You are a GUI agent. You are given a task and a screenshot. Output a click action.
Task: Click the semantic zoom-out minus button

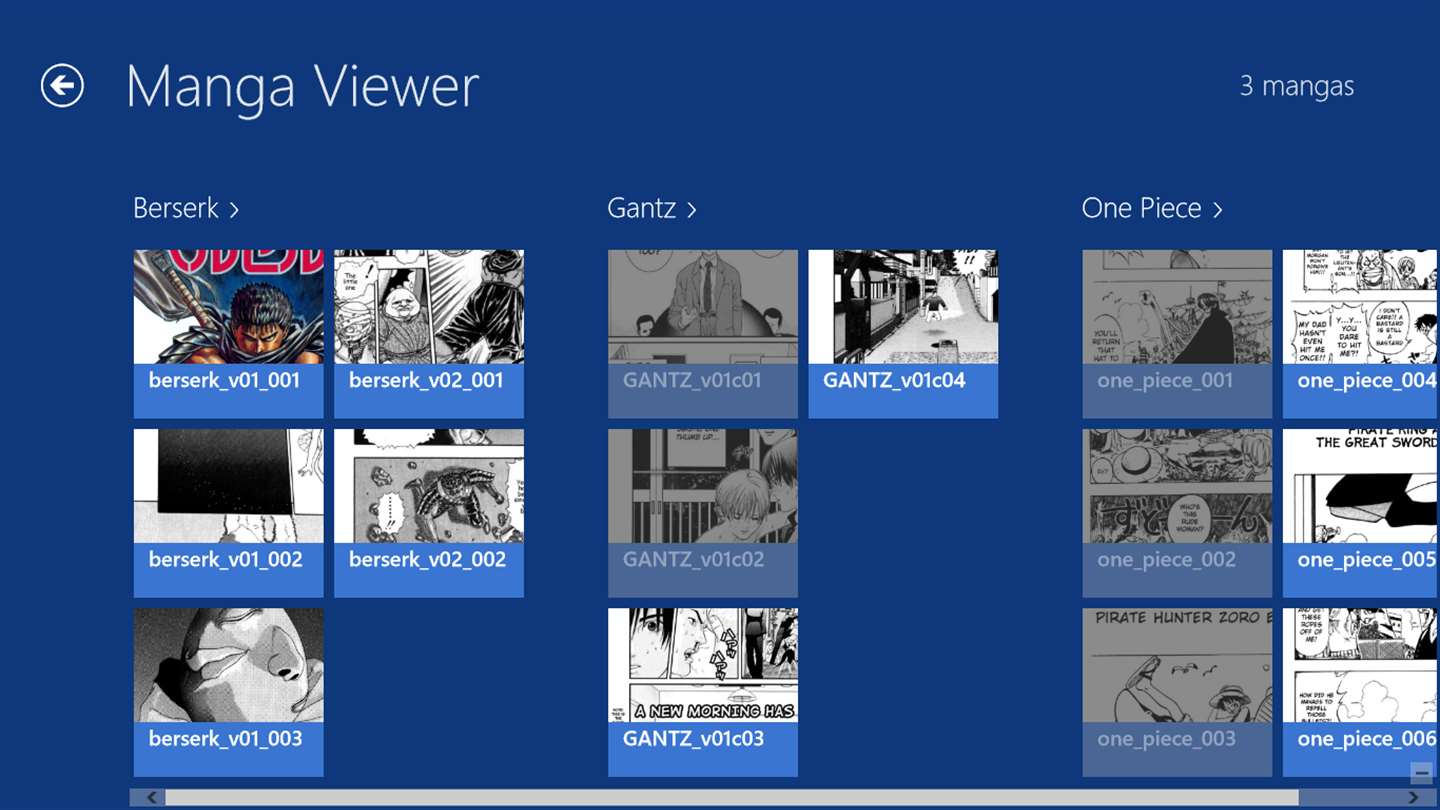point(1421,773)
